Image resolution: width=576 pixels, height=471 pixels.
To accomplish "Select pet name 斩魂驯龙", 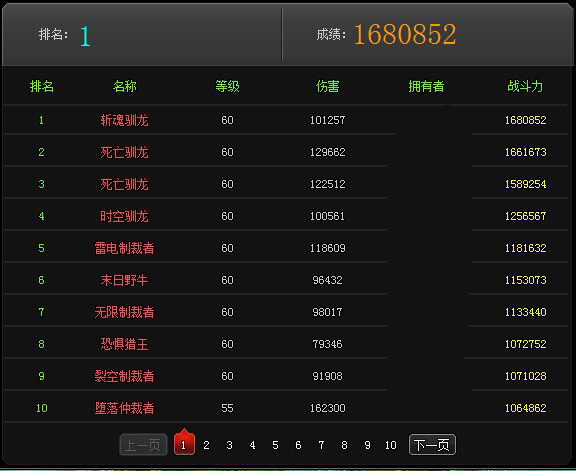I will (x=125, y=120).
